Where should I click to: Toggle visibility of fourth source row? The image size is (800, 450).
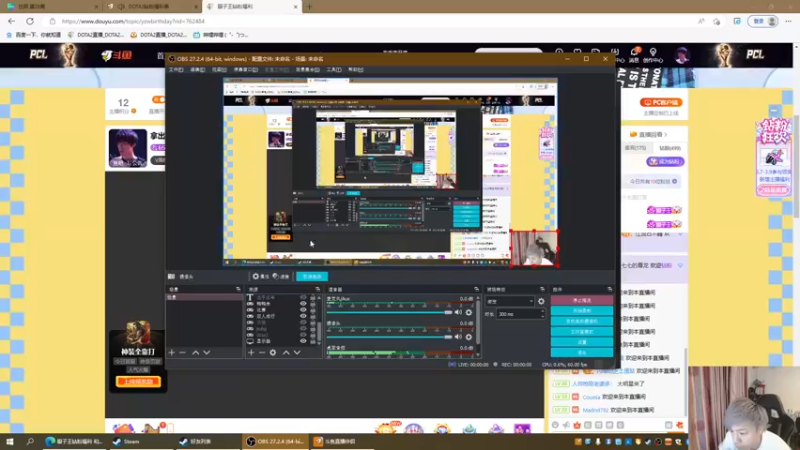tap(303, 316)
